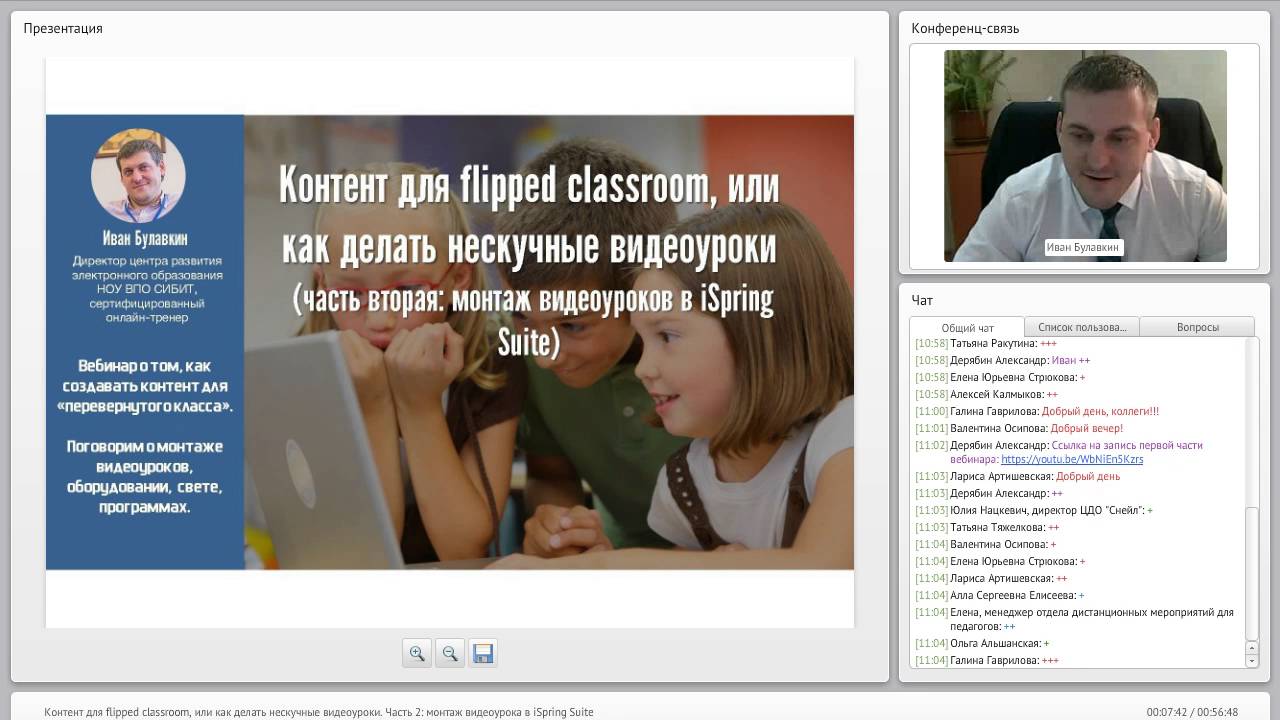The image size is (1280, 720).
Task: Zoom out of the presentation slide
Action: click(450, 653)
